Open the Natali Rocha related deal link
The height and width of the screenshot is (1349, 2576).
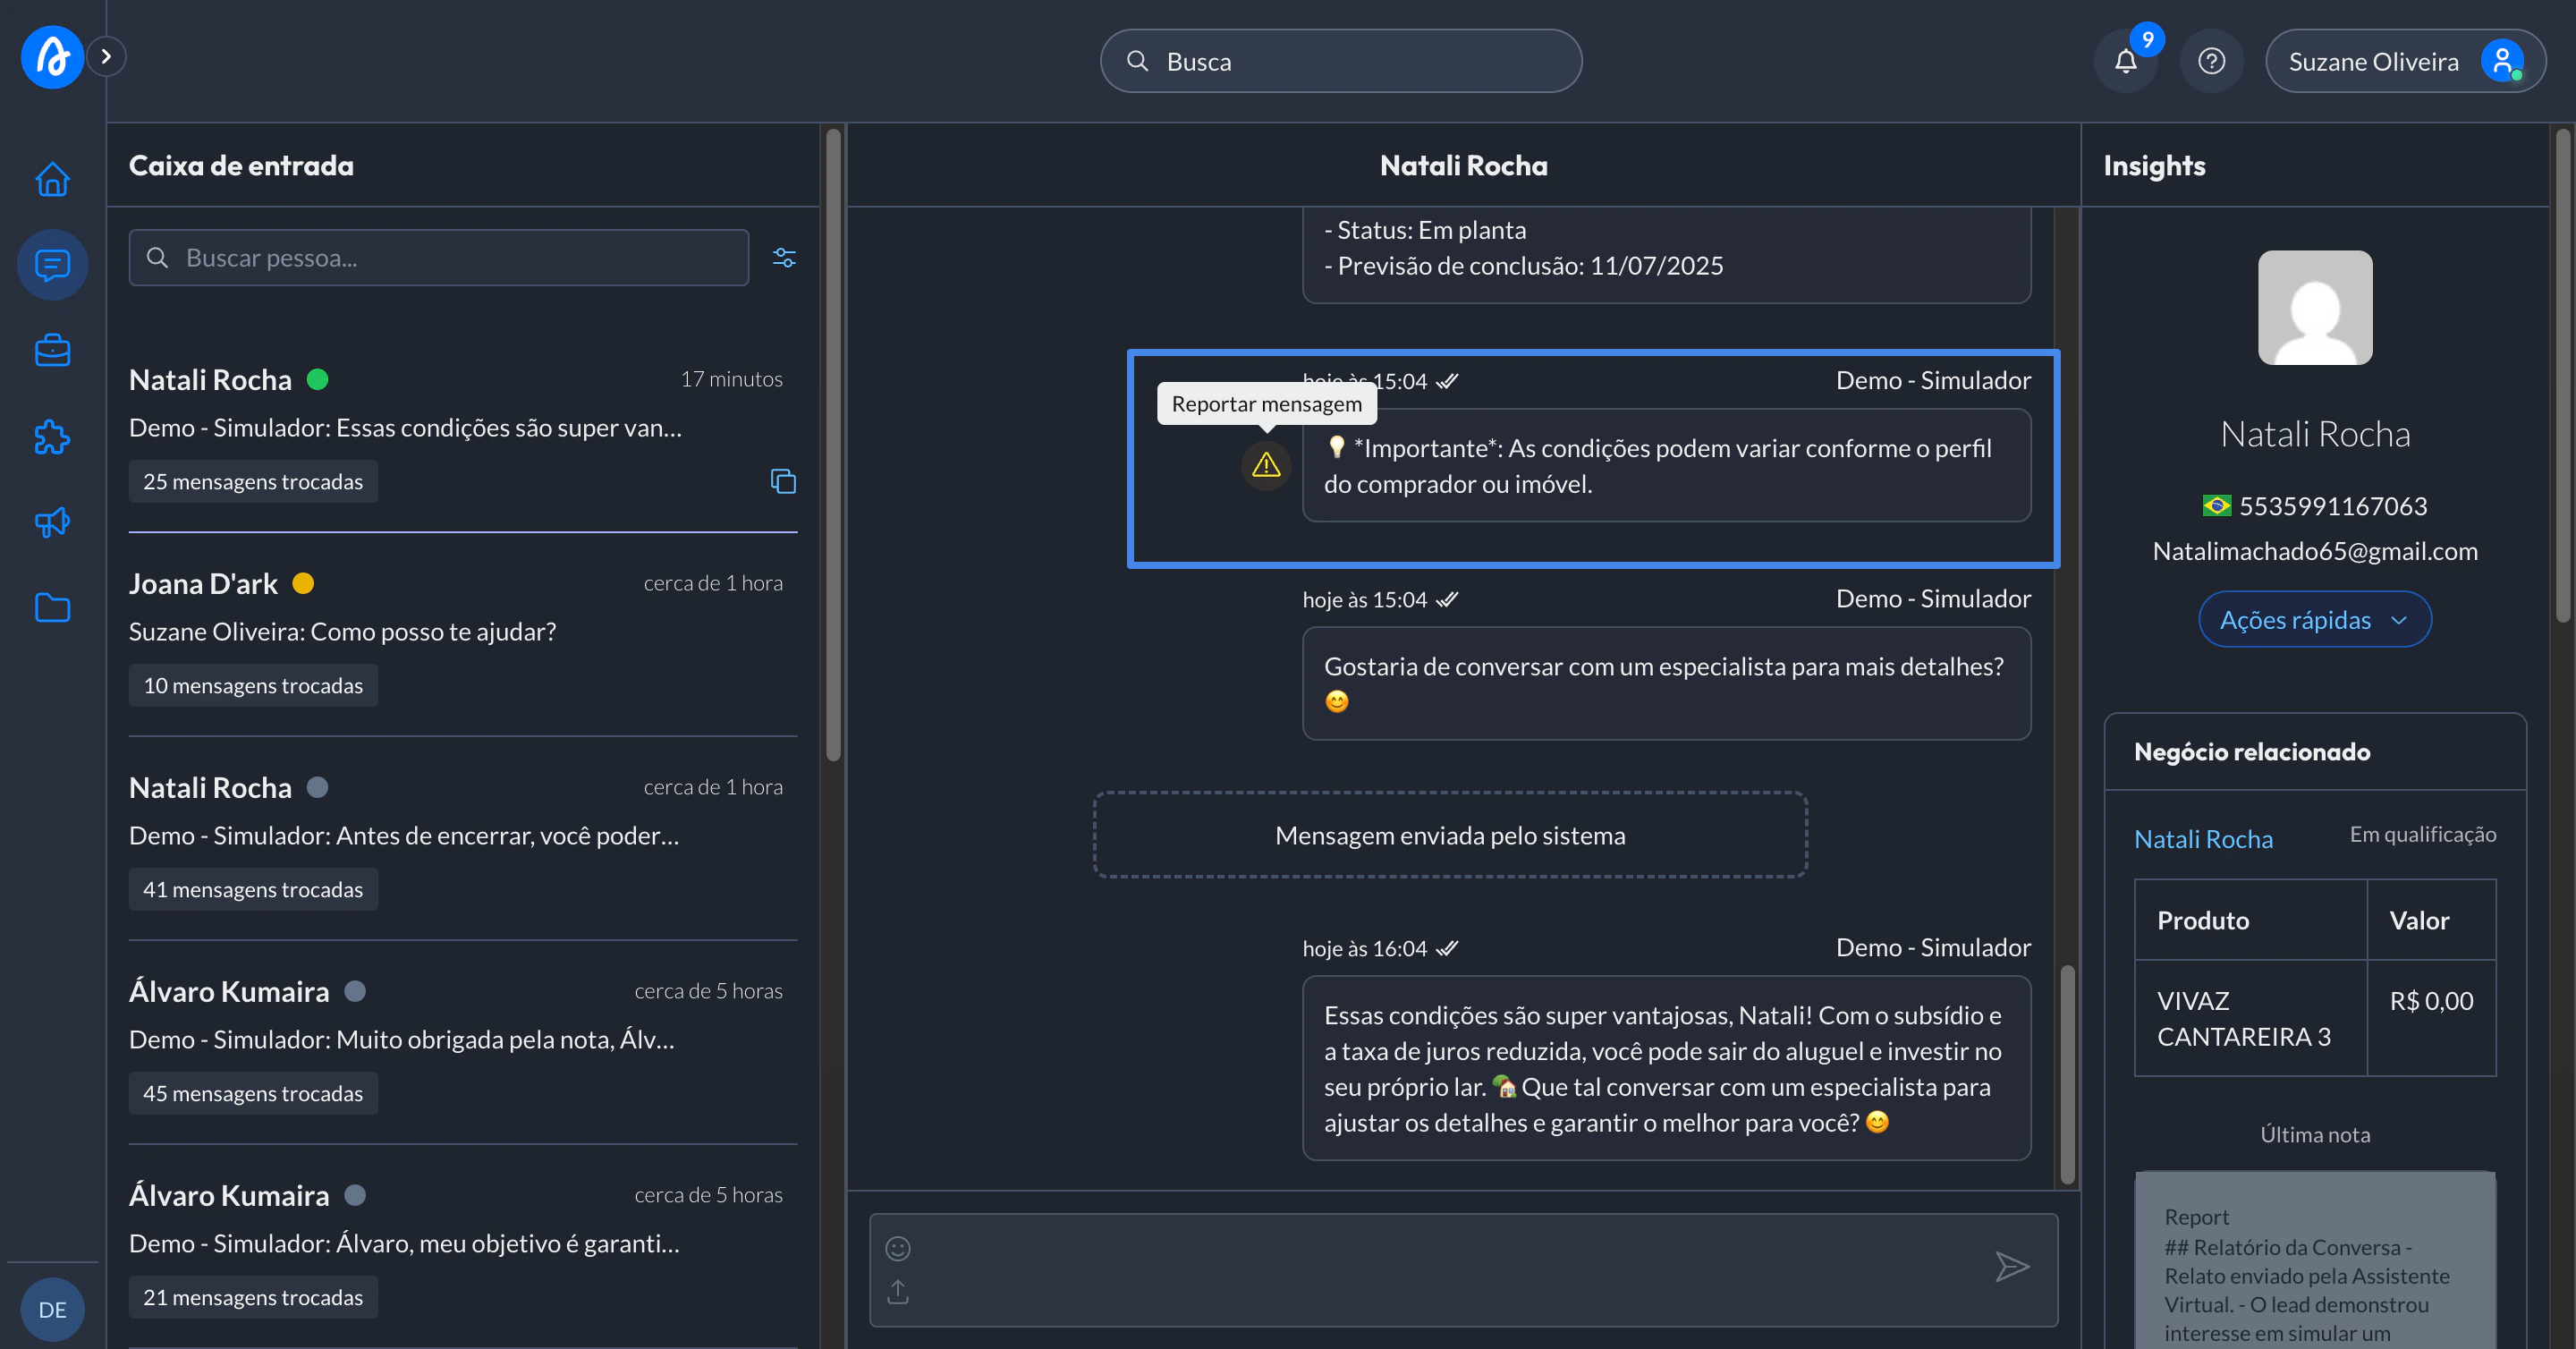coord(2202,839)
